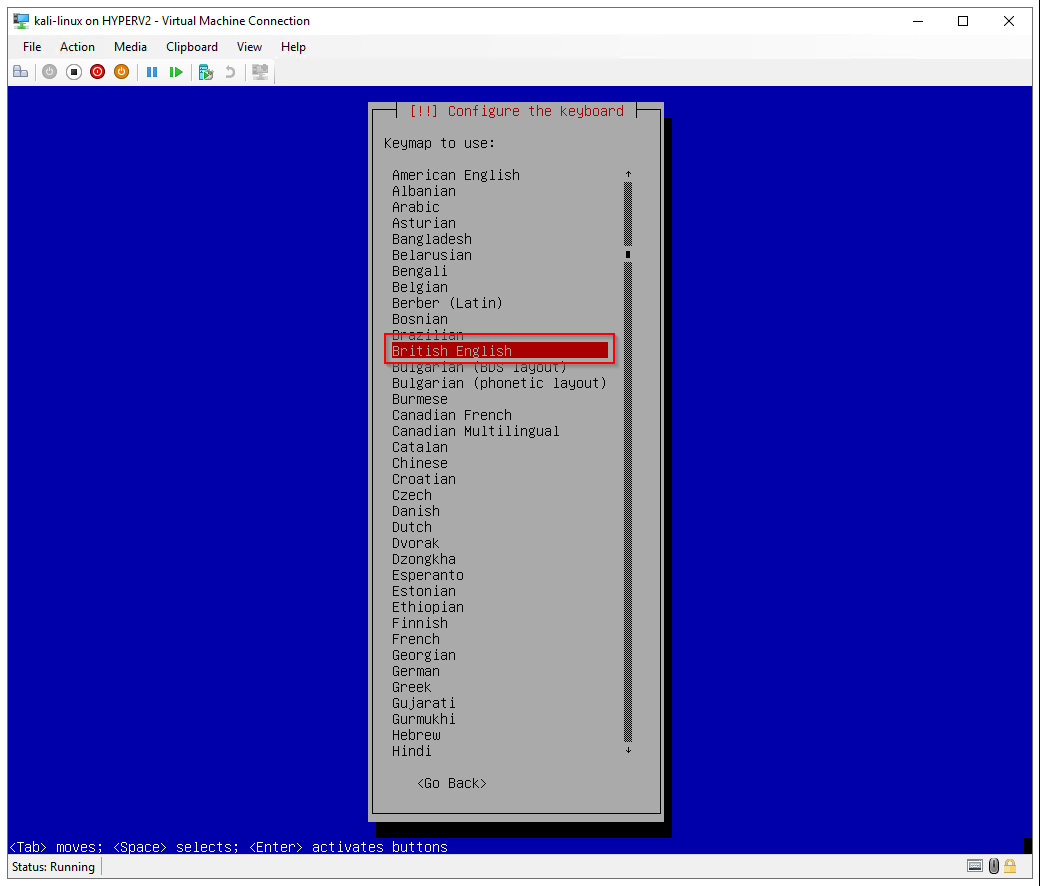1040x886 pixels.
Task: Pause the virtual machine using the pause icon
Action: (x=152, y=72)
